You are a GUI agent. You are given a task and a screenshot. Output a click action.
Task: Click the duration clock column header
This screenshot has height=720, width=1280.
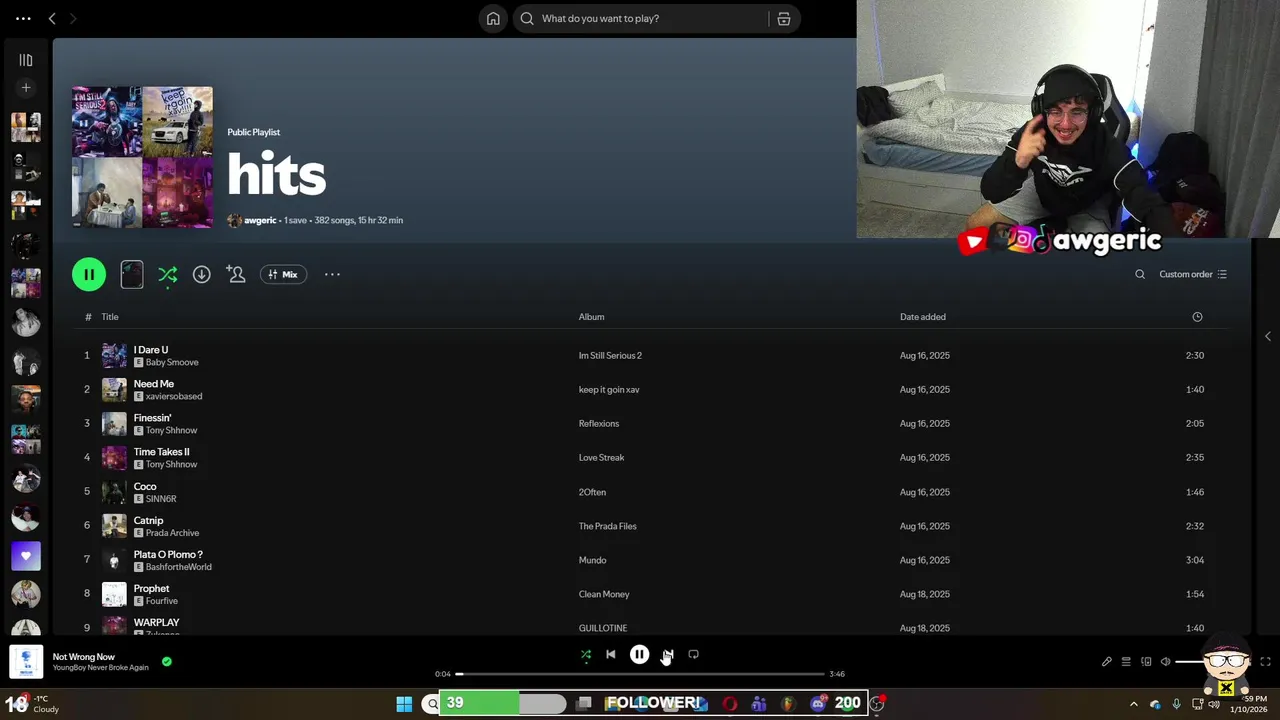click(x=1197, y=317)
